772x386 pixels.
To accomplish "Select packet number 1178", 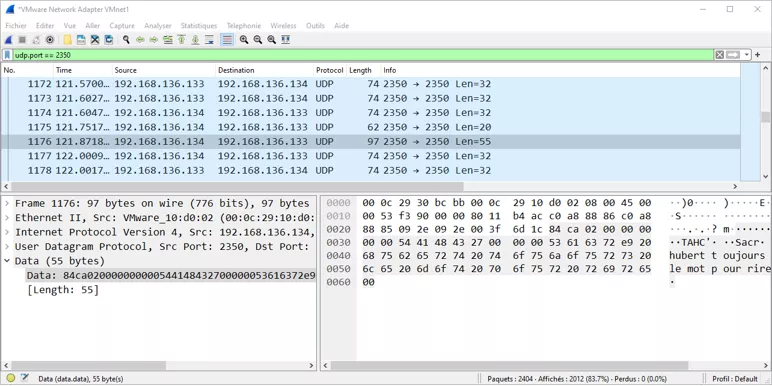I will pyautogui.click(x=370, y=170).
